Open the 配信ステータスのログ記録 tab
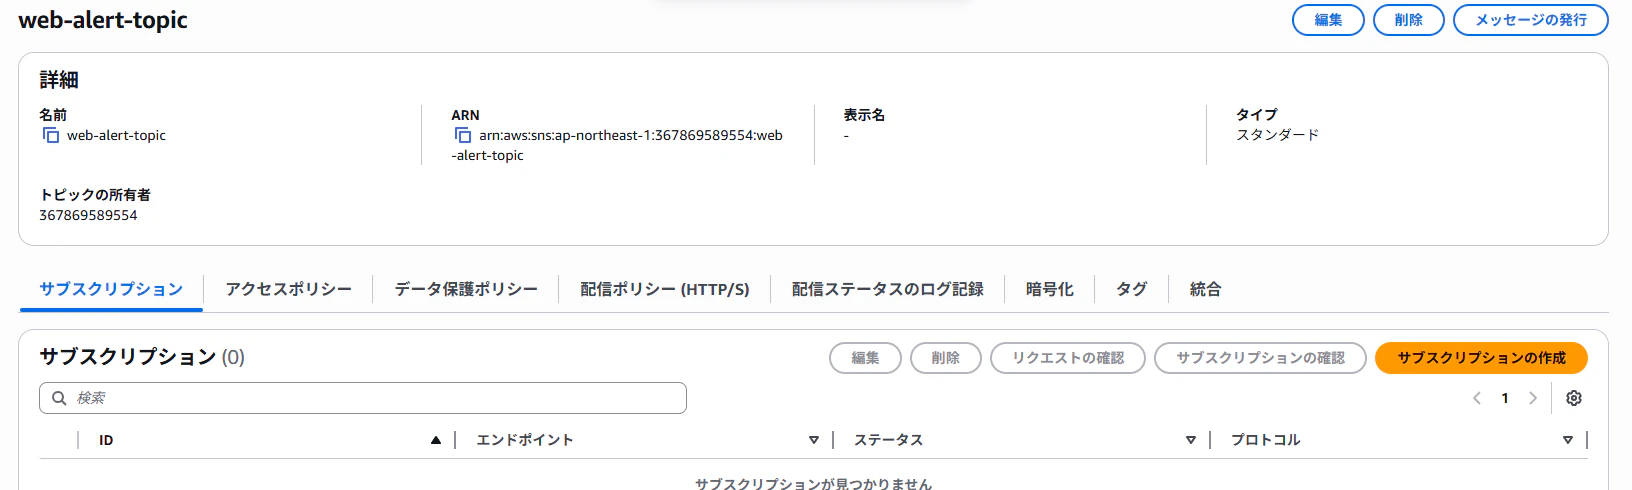Image resolution: width=1632 pixels, height=490 pixels. click(888, 289)
